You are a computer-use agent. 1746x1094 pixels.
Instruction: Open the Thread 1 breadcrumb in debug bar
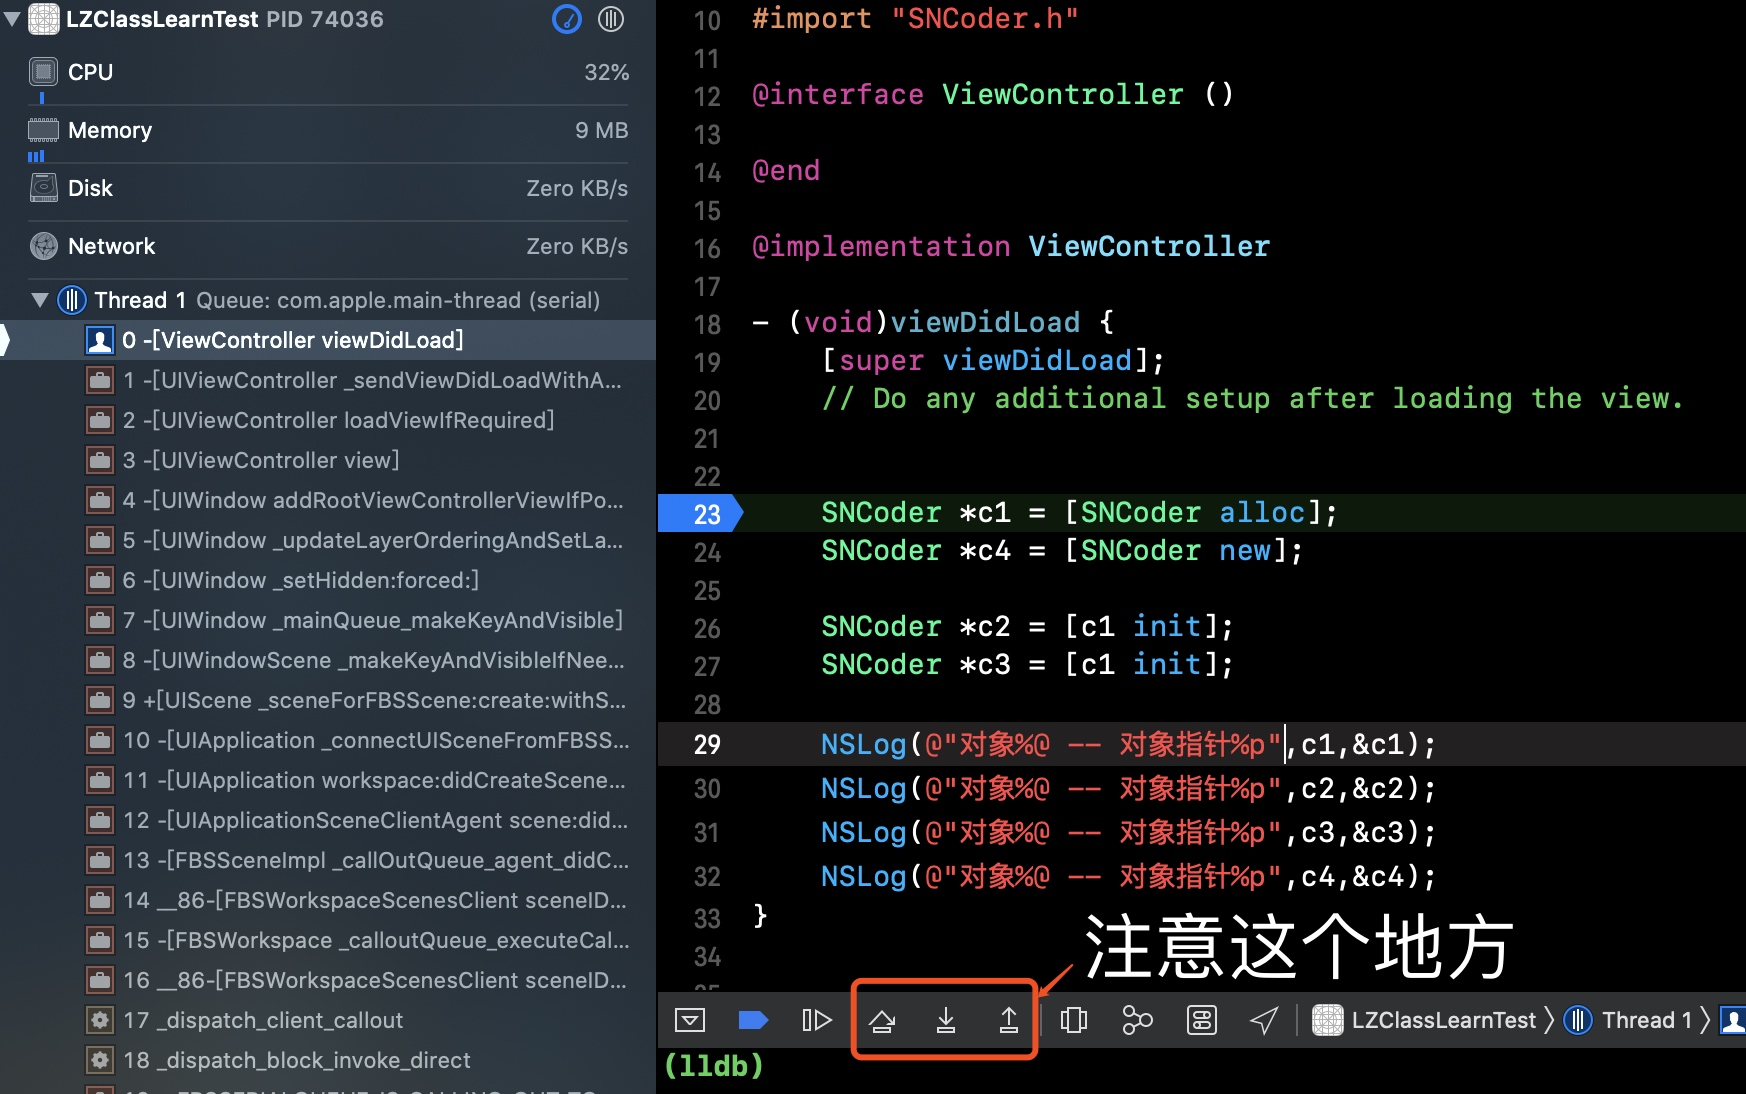point(1627,1020)
